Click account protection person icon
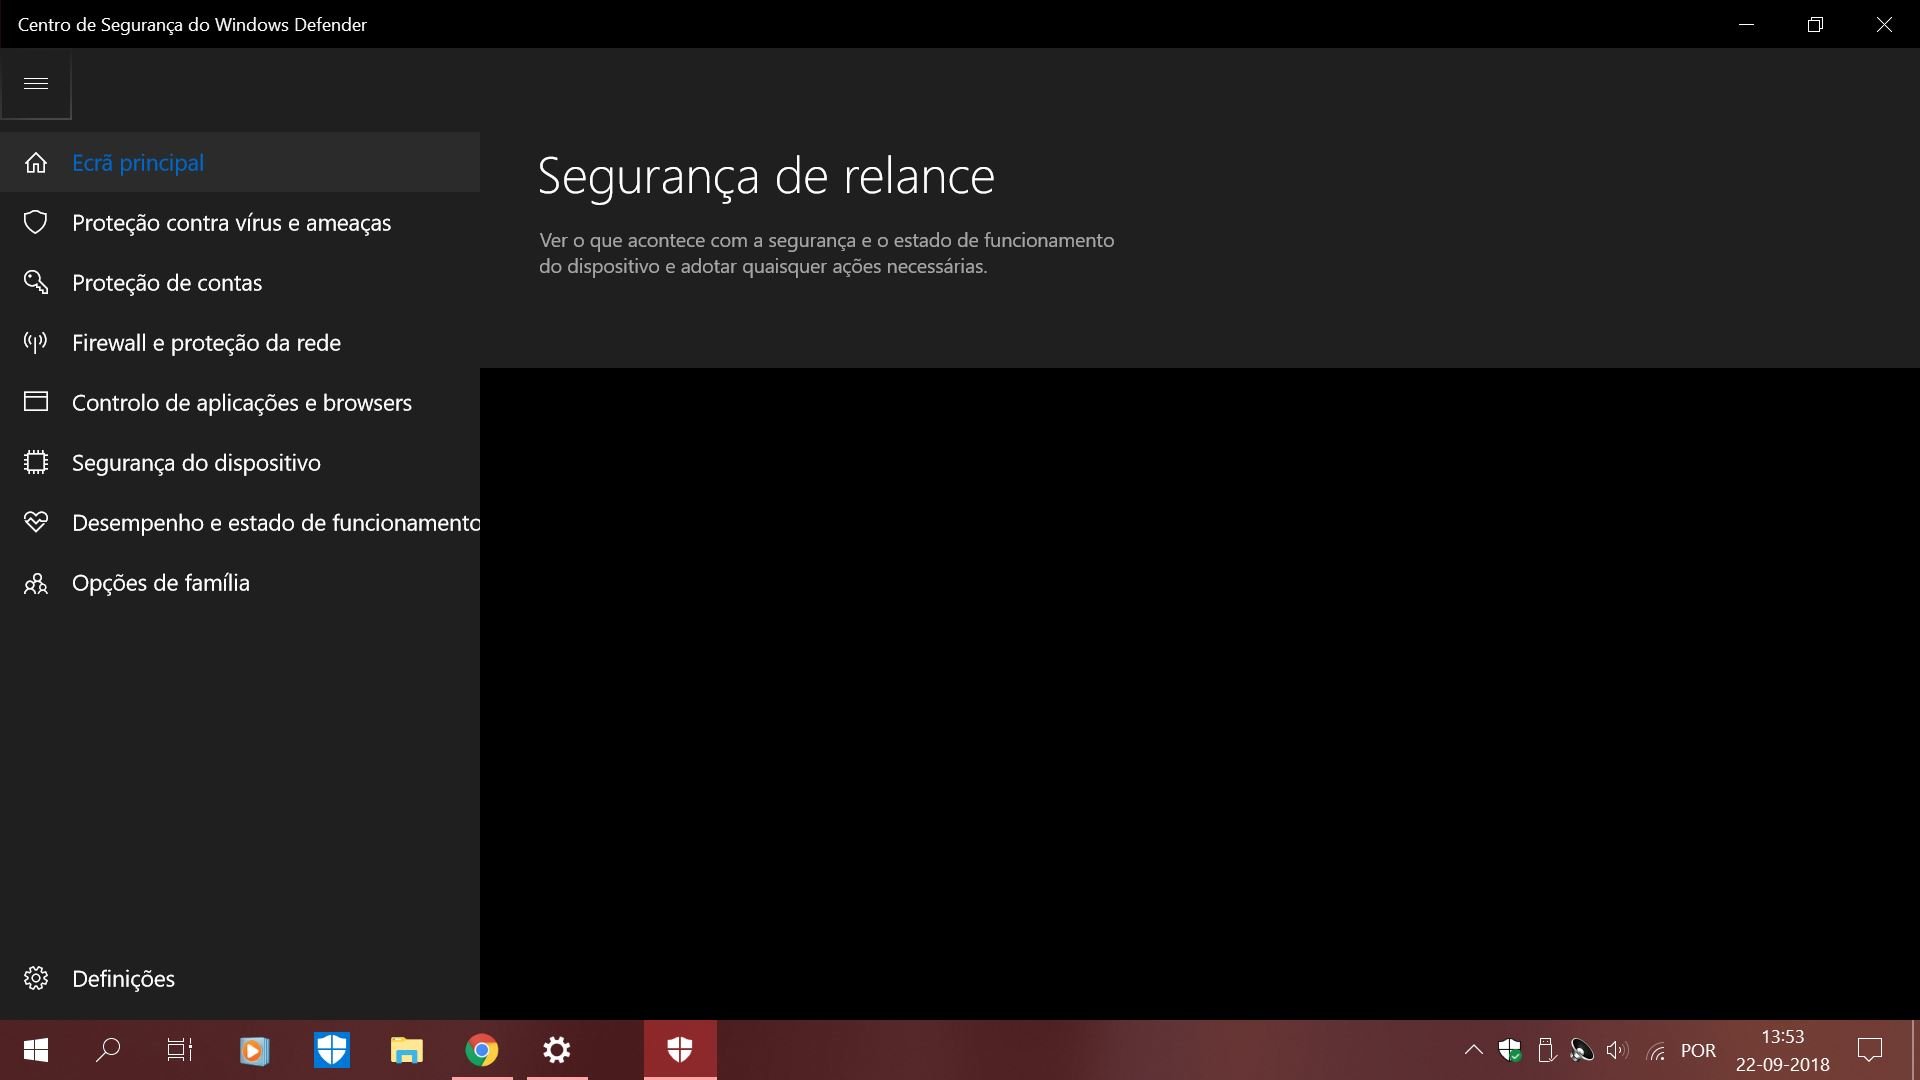The image size is (1920, 1080). (36, 282)
